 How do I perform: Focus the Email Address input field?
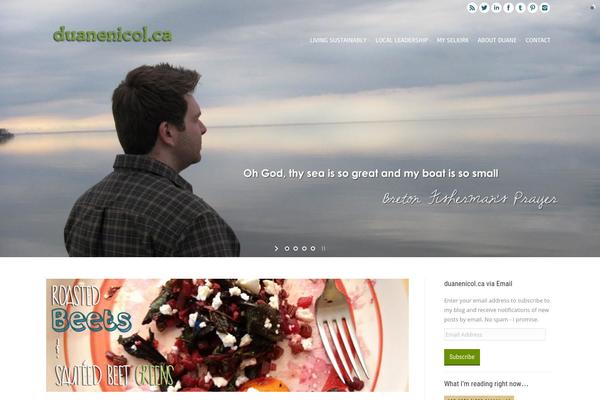pos(495,335)
